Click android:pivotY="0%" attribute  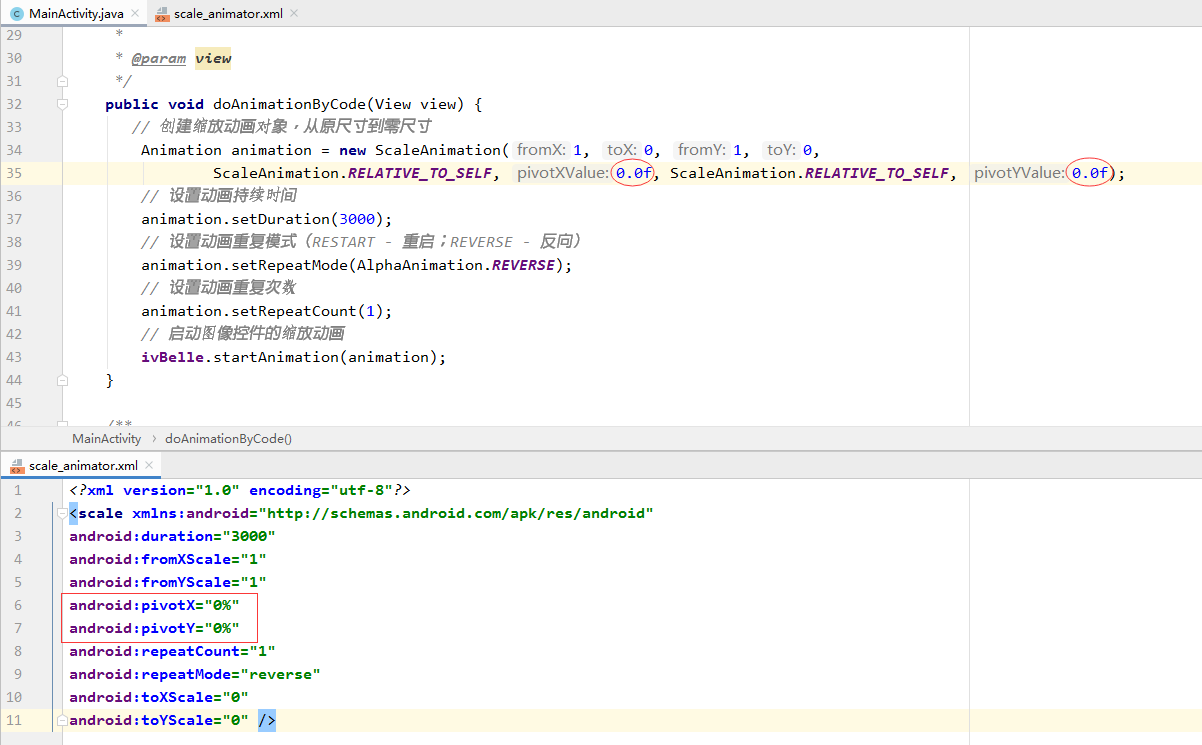pyautogui.click(x=154, y=628)
